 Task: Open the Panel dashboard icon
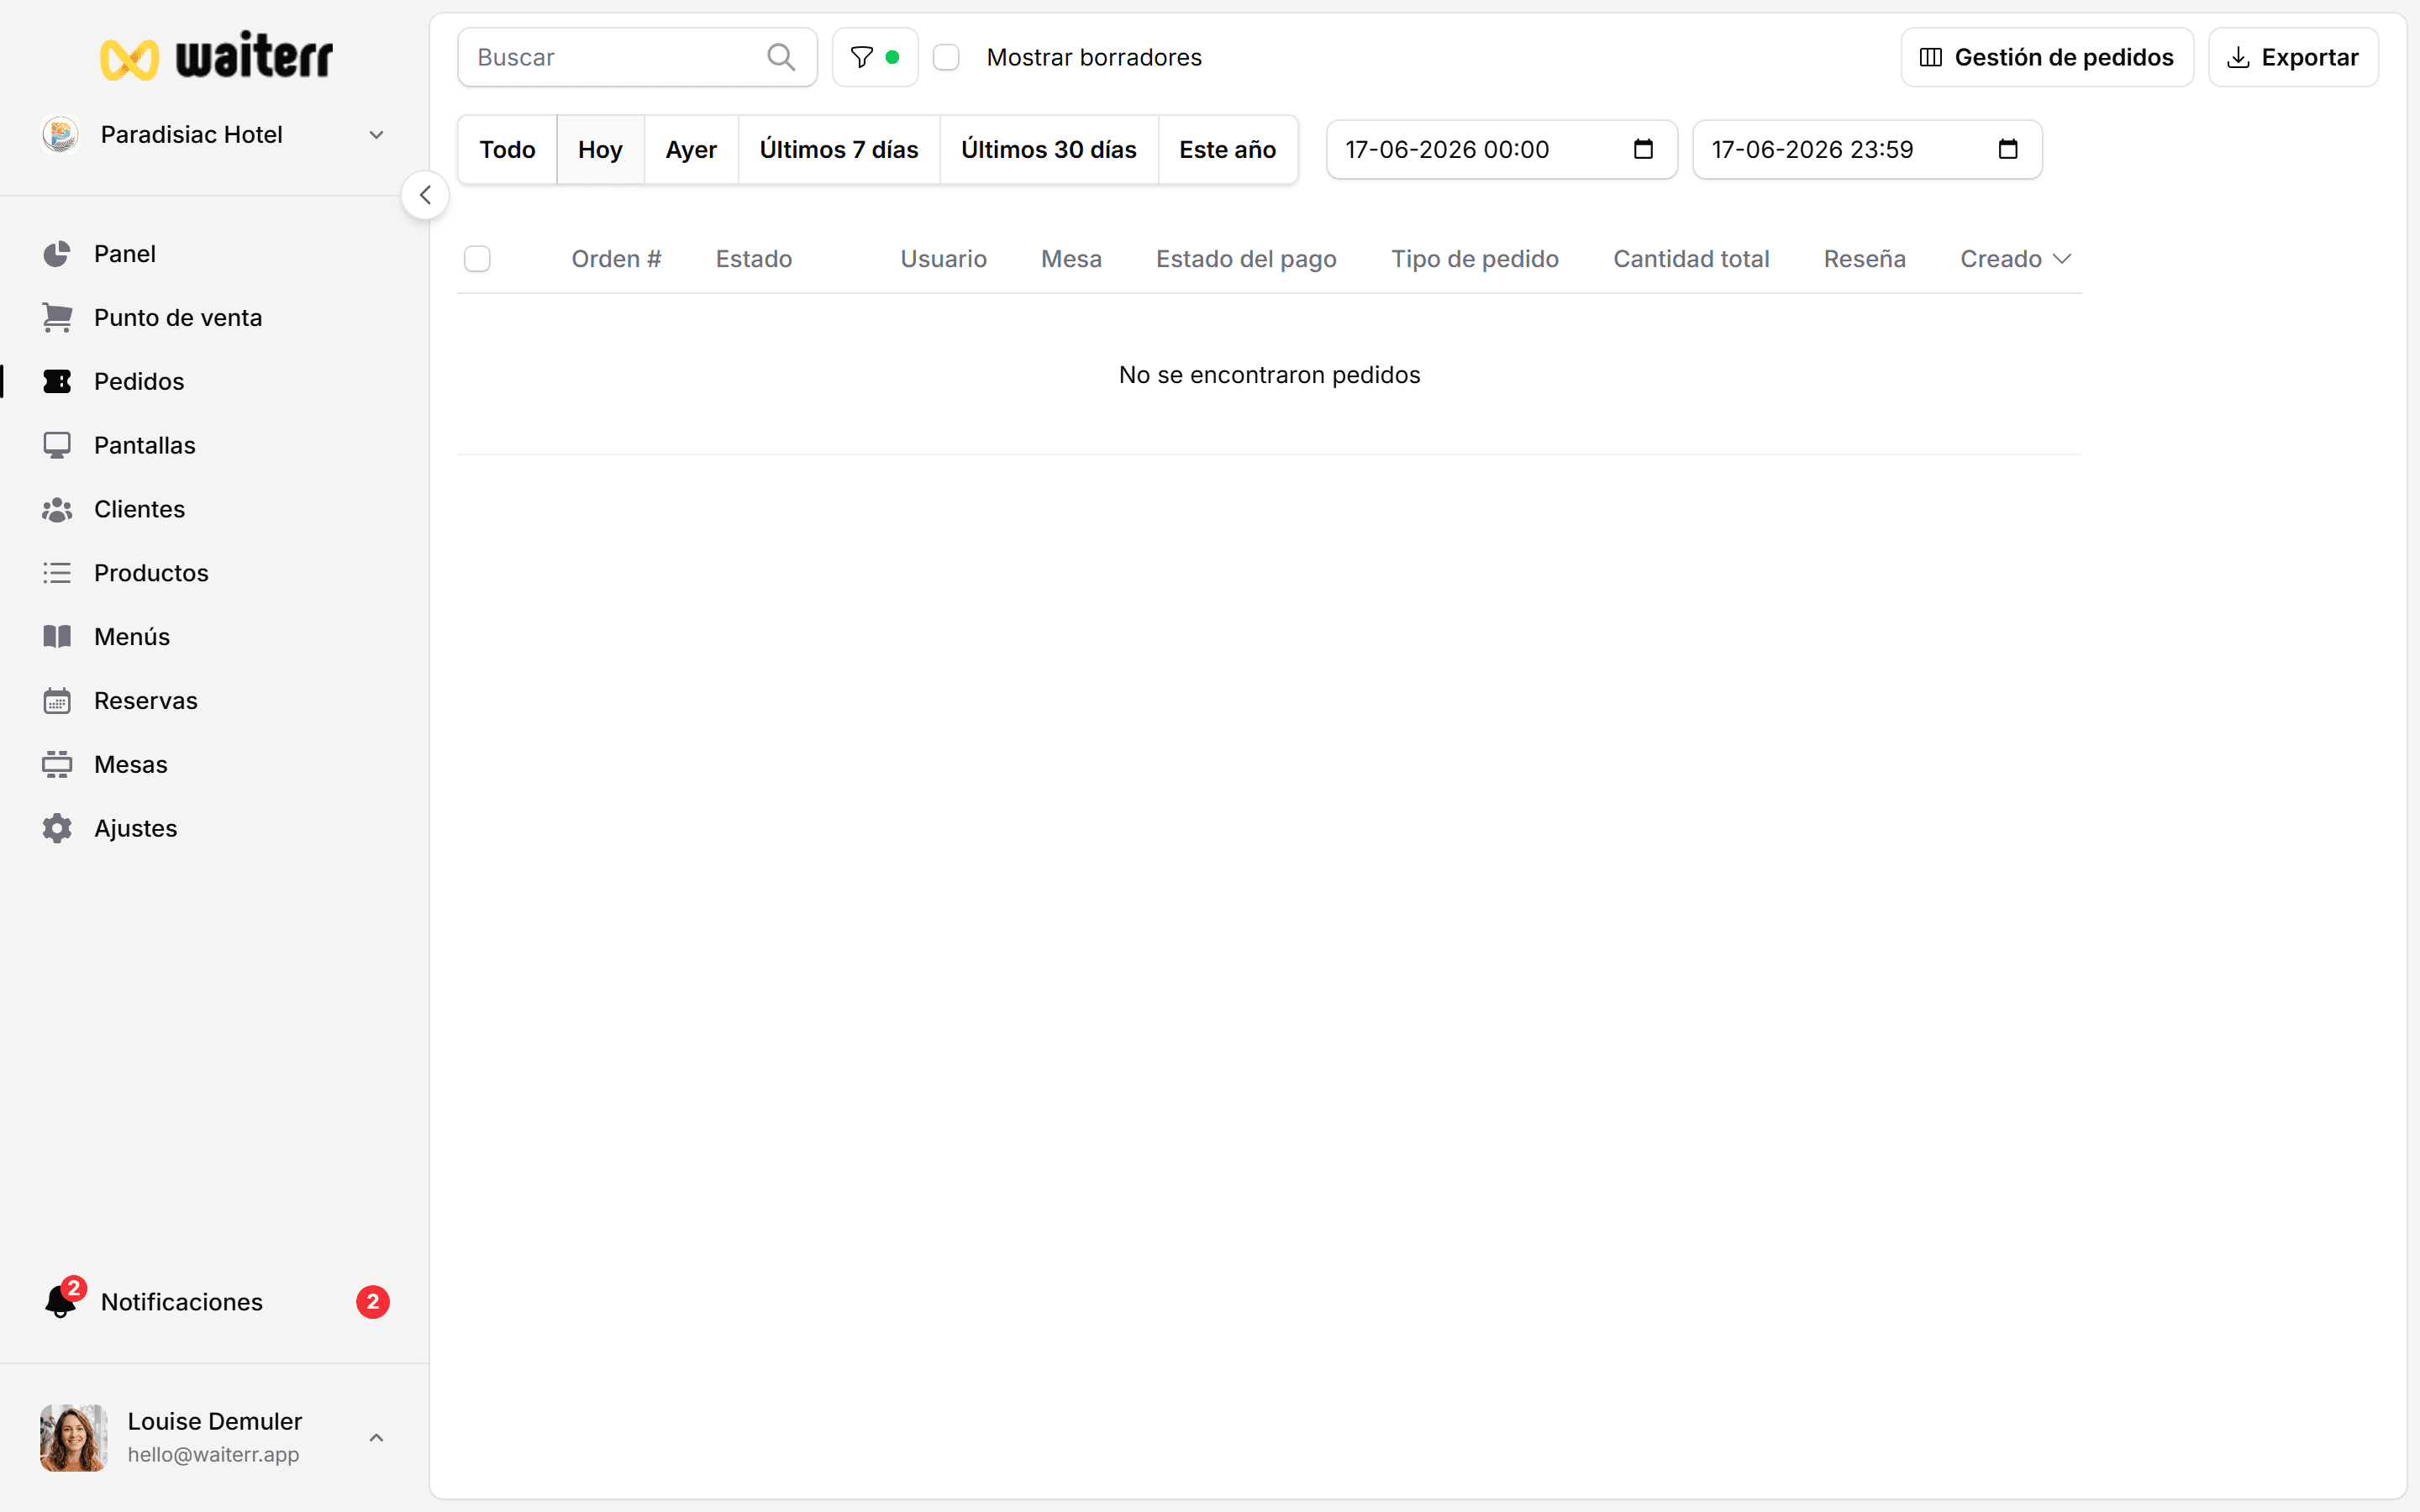(x=57, y=254)
